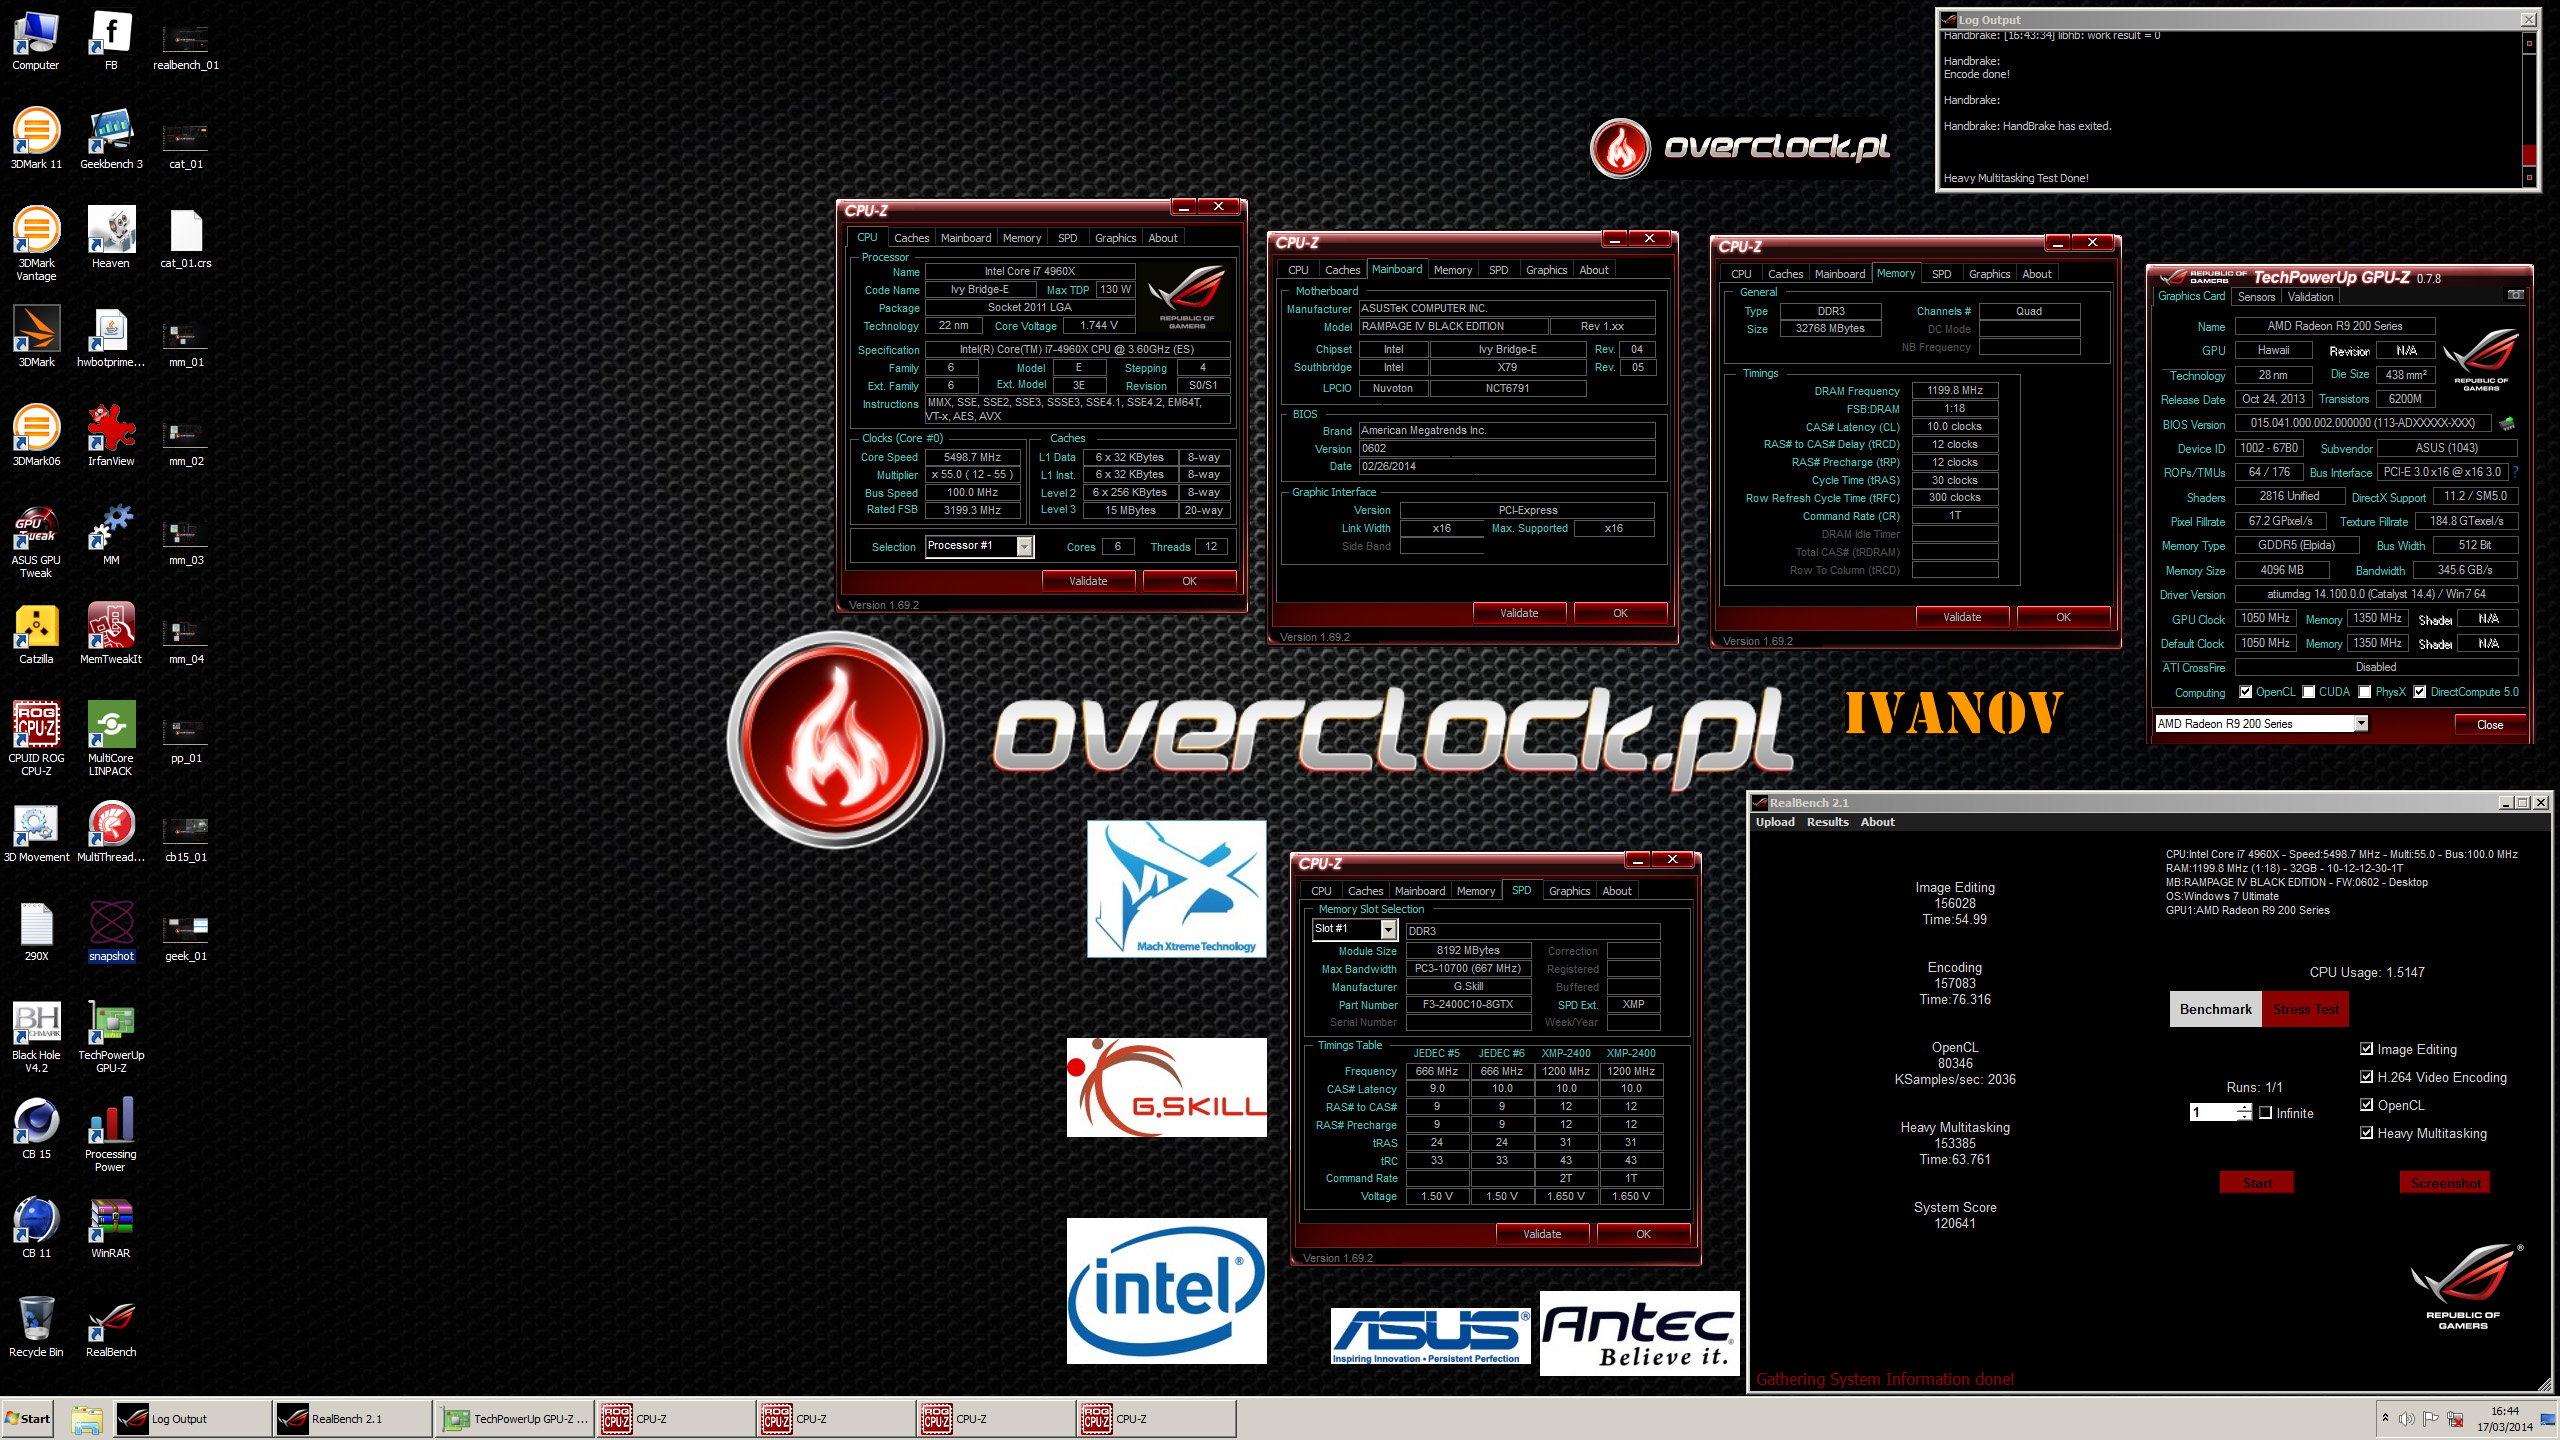The height and width of the screenshot is (1440, 2560).
Task: Open the snapshot desktop icon
Action: point(111,930)
